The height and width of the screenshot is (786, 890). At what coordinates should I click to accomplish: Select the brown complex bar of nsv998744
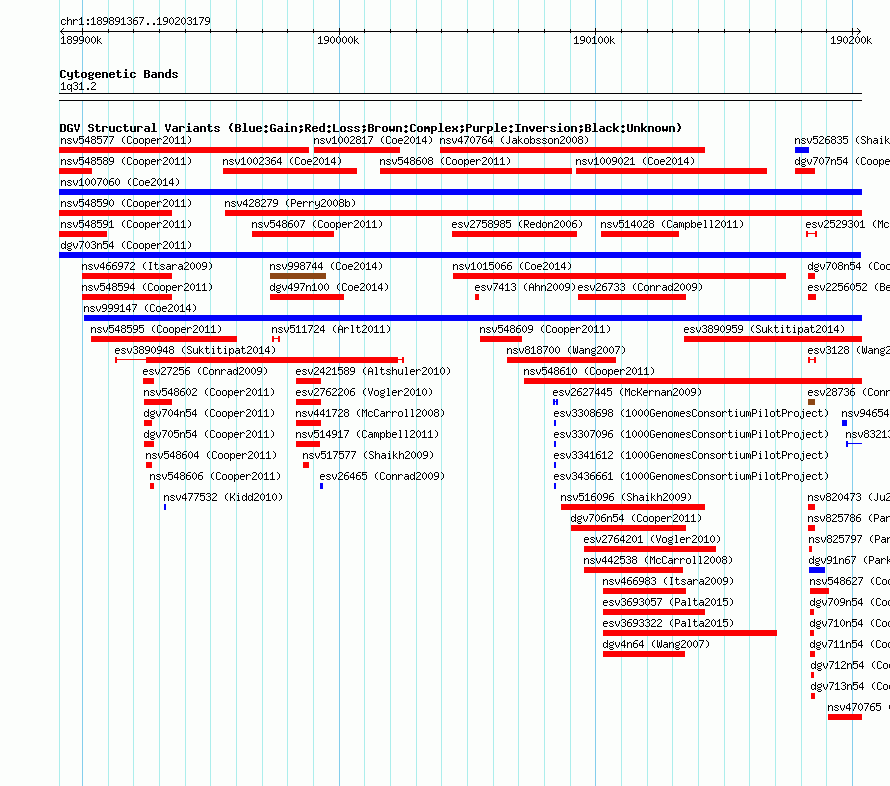297,276
